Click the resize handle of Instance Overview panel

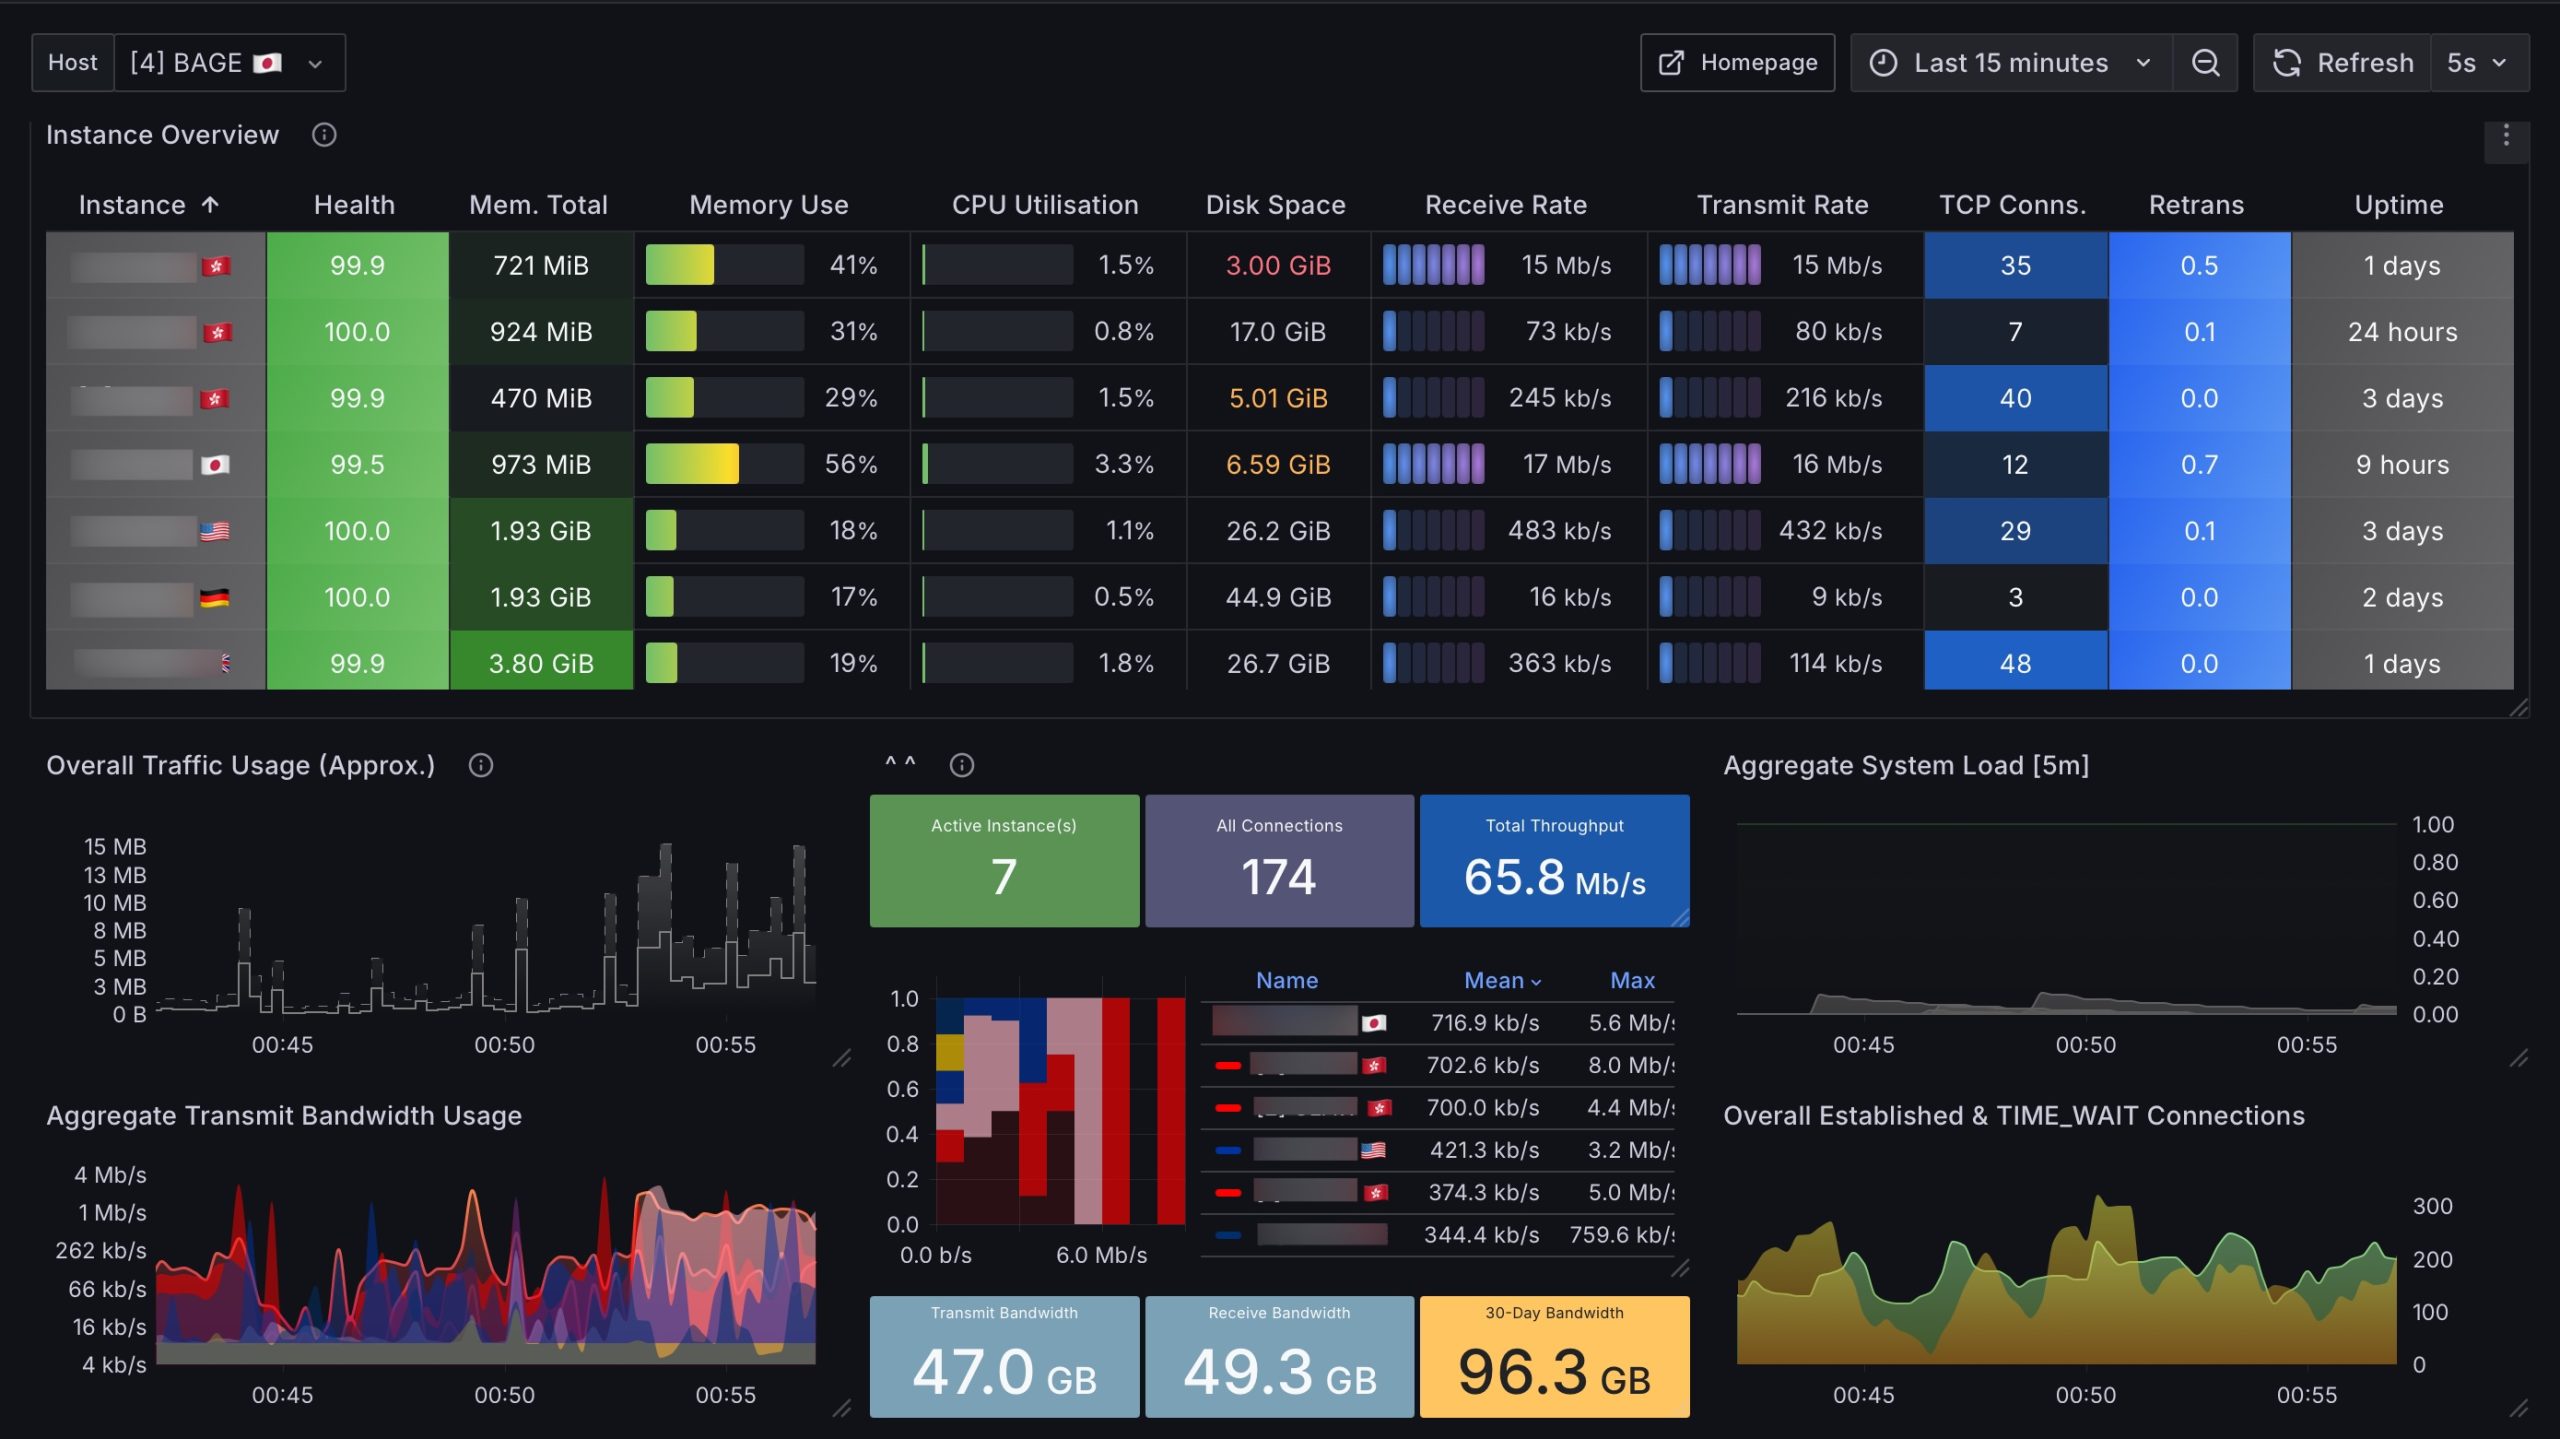click(2519, 708)
